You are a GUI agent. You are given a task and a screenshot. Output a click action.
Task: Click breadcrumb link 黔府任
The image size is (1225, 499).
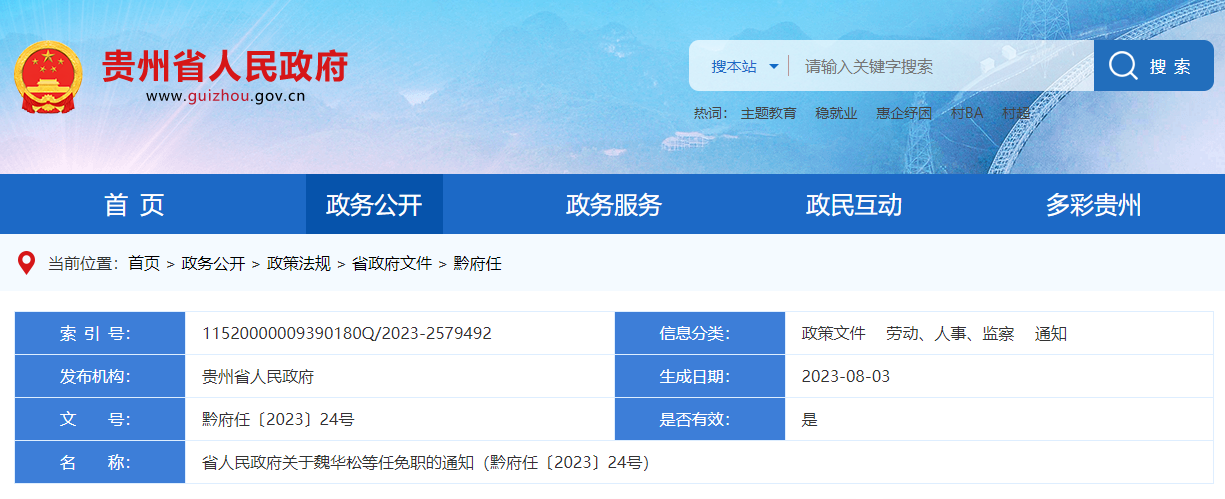(478, 263)
